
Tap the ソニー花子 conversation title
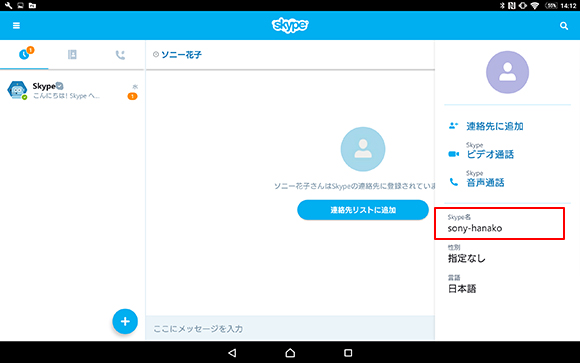181,55
